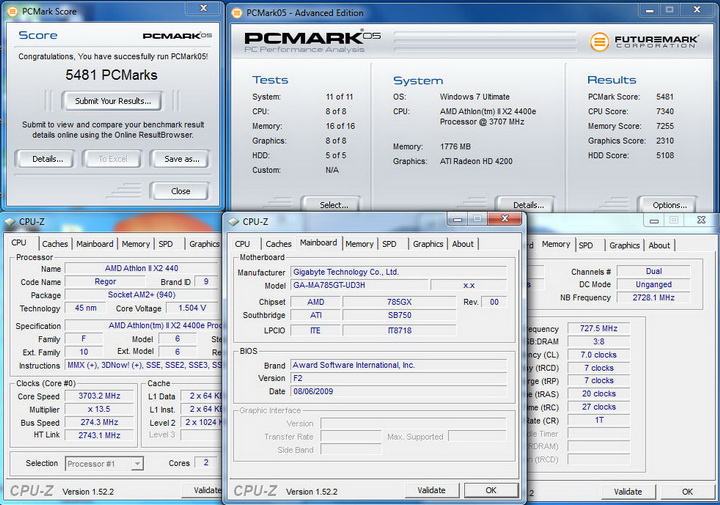Open Mainboard tab in left CPU-Z window
Screen dimensions: 720x505
tap(95, 244)
